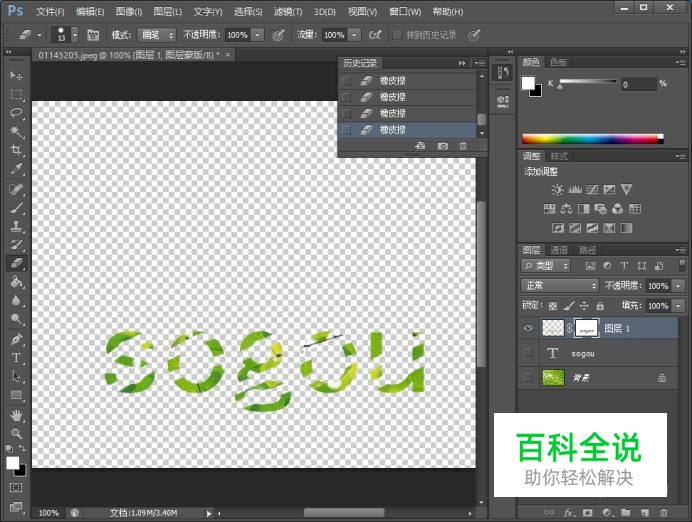This screenshot has width=692, height=522.
Task: Select the Path Selection tool
Action: [16, 376]
